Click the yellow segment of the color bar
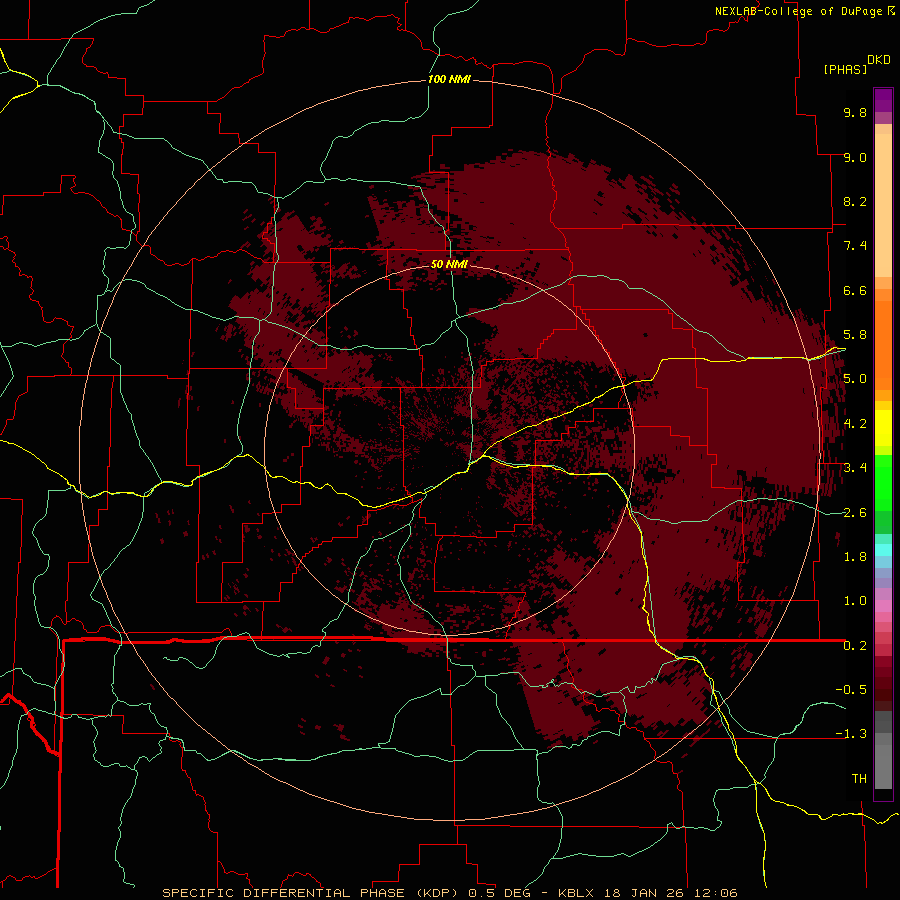Viewport: 900px width, 900px height. click(883, 428)
